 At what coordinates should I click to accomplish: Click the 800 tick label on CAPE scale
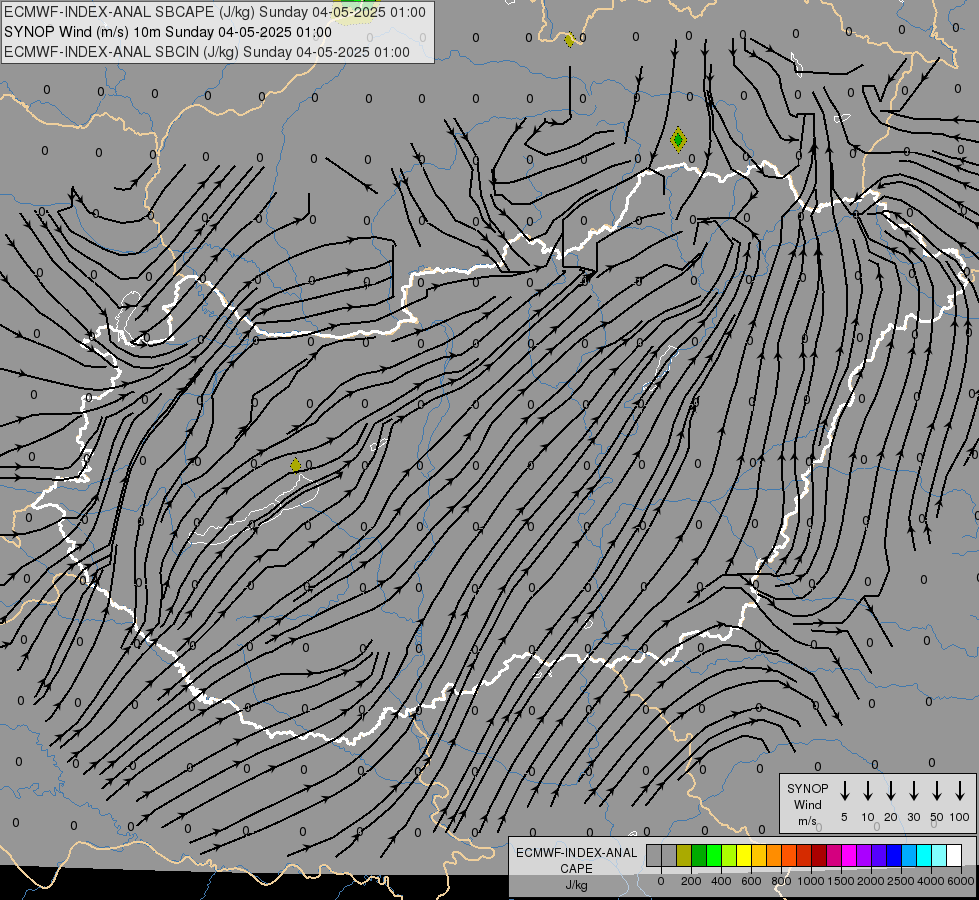click(x=781, y=881)
